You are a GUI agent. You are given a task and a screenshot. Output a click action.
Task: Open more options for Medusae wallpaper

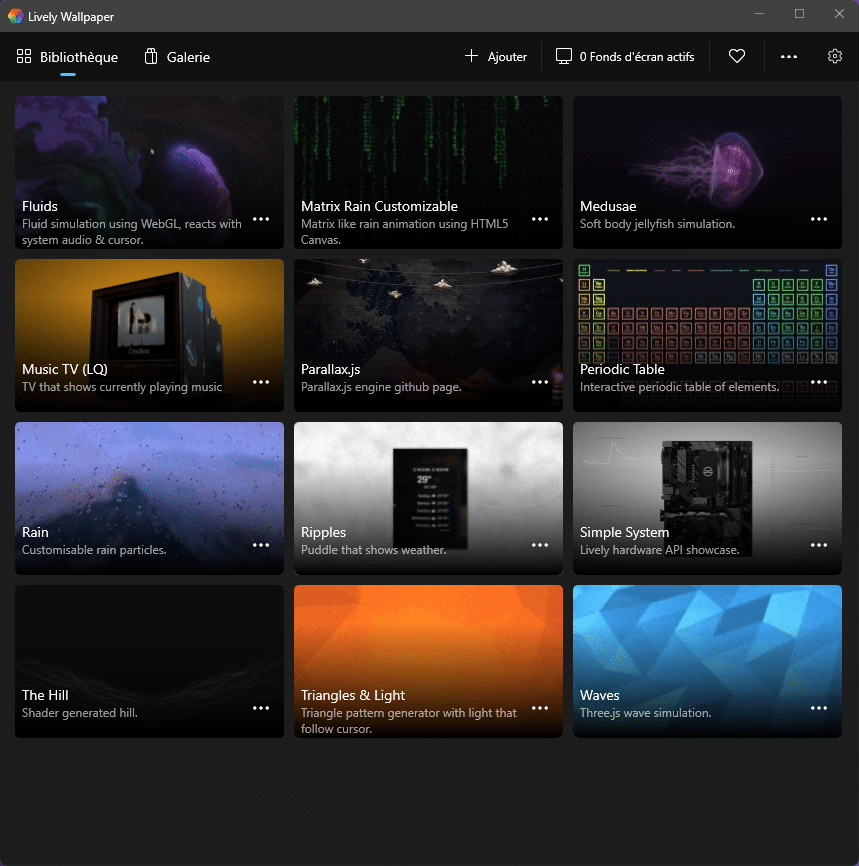click(x=819, y=219)
